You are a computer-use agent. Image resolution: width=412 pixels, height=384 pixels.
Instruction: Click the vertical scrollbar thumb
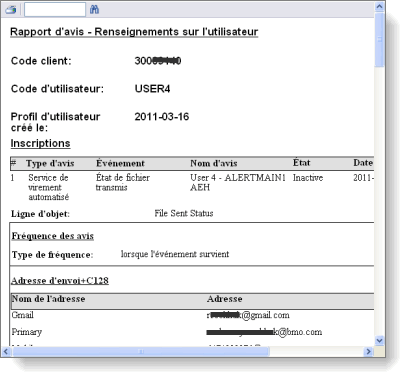tap(379, 40)
